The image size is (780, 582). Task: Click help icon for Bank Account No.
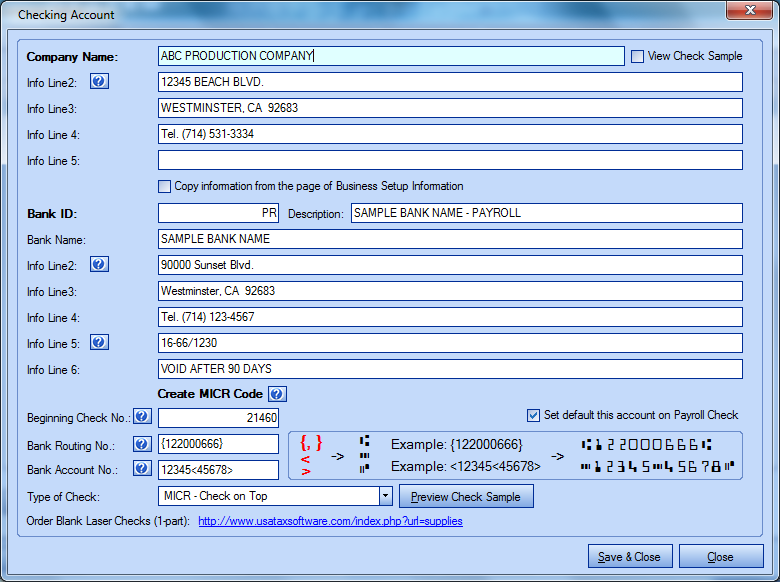point(142,470)
